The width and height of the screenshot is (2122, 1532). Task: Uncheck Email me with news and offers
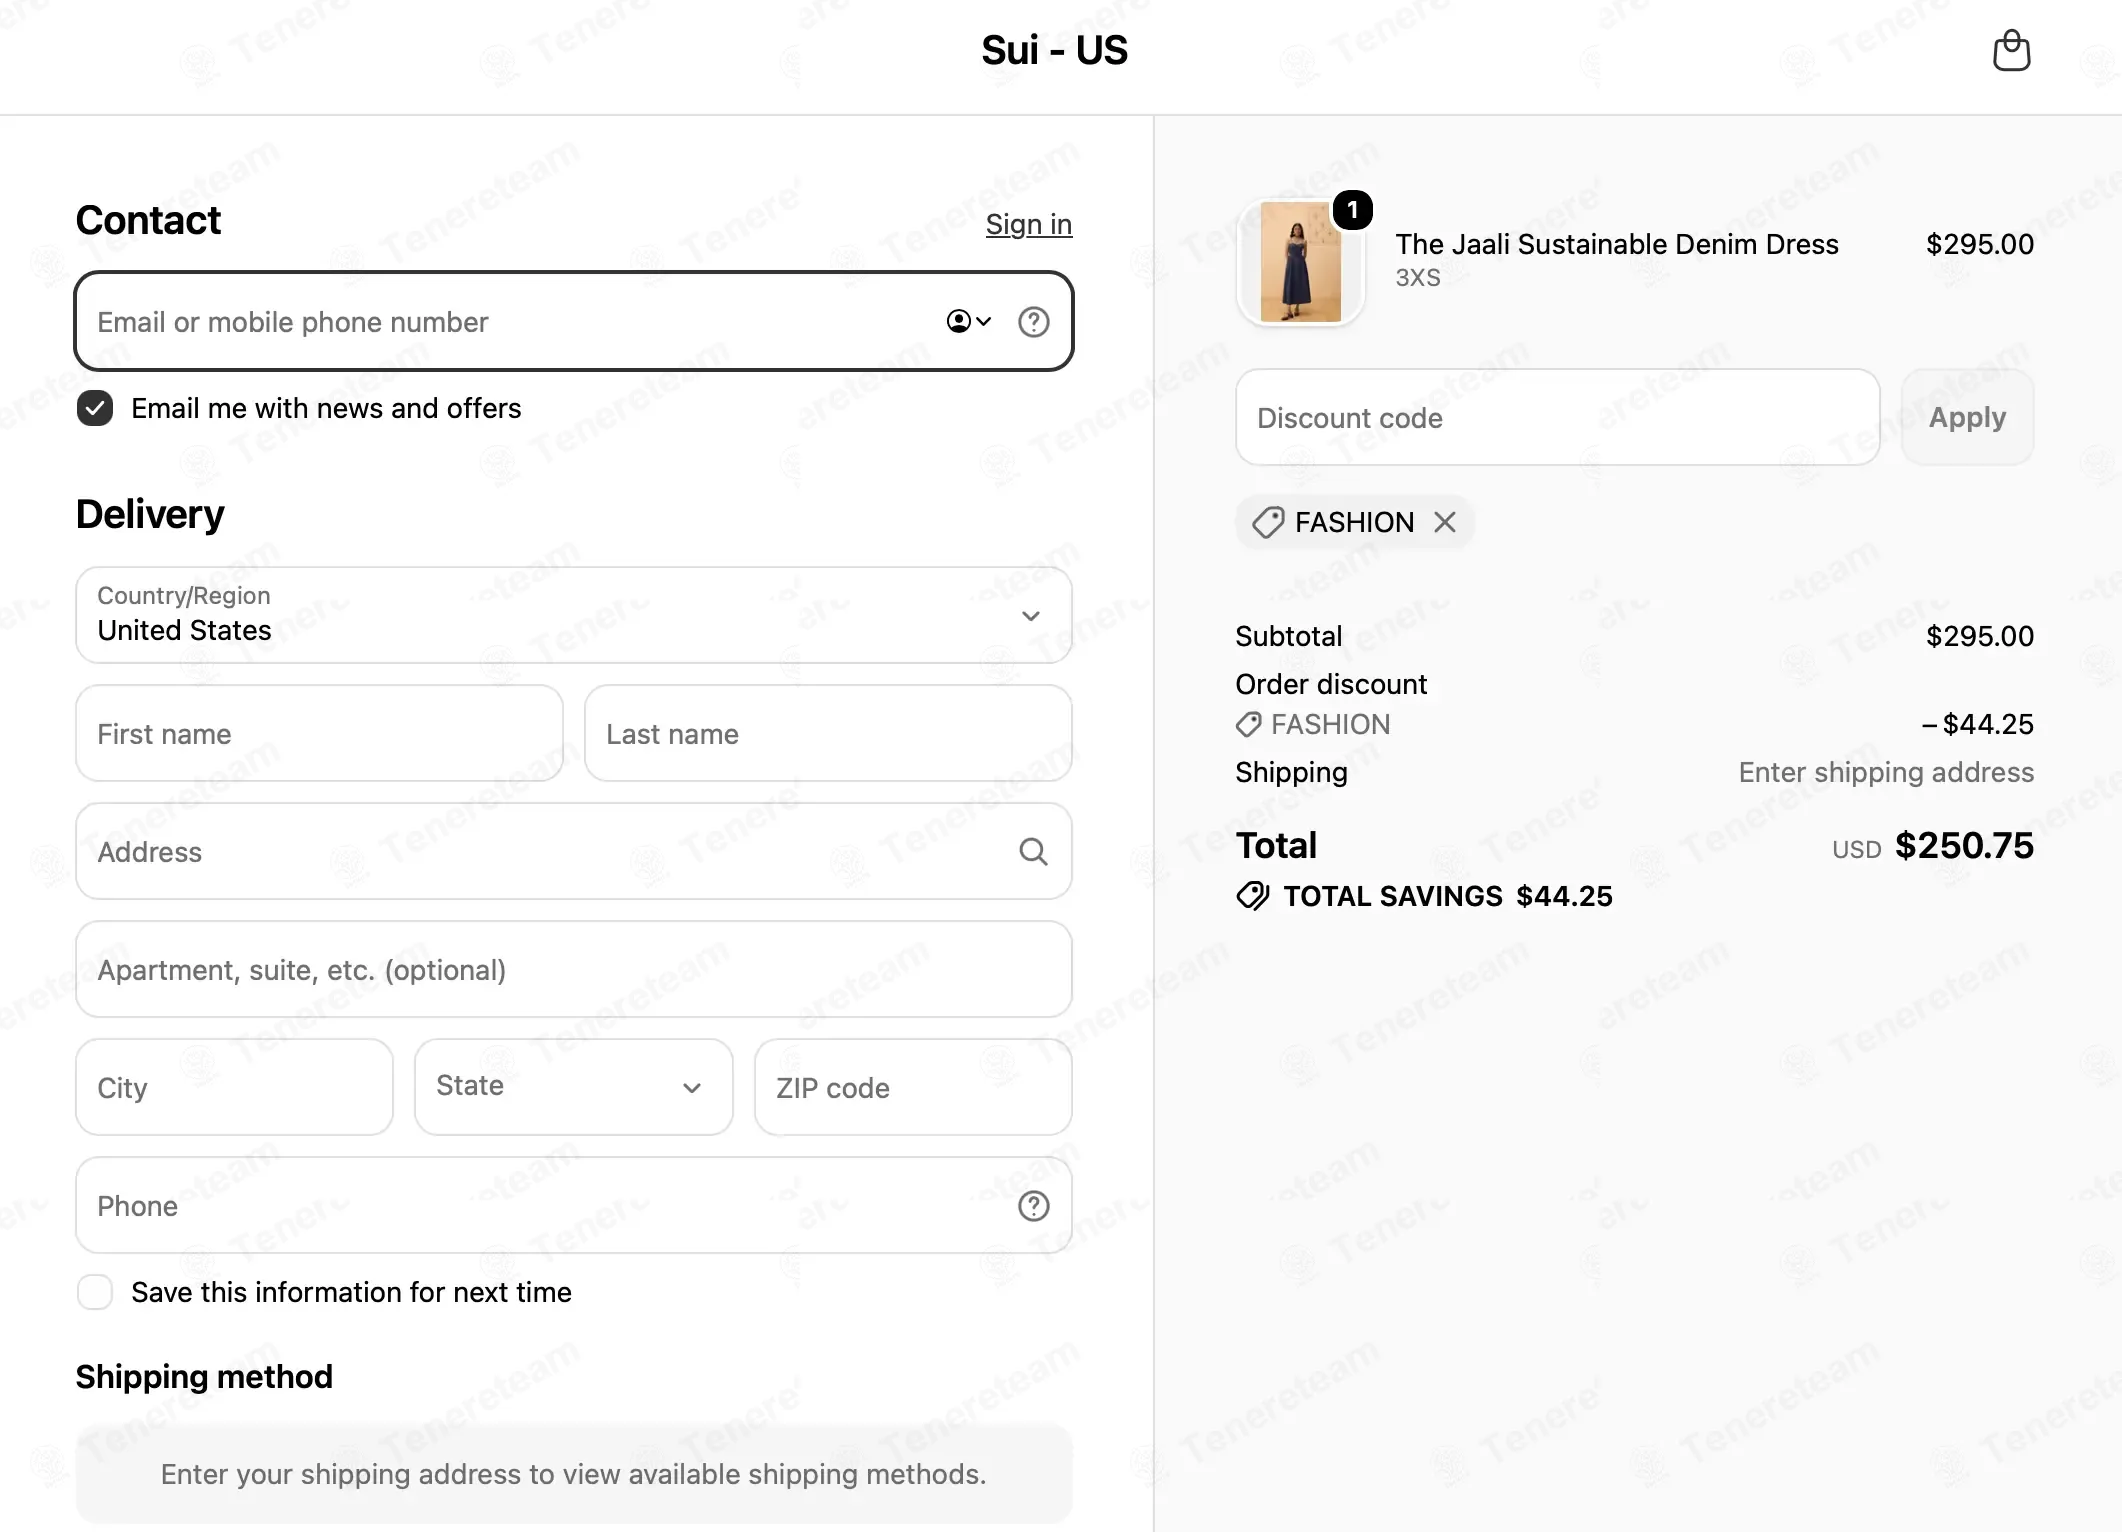pyautogui.click(x=95, y=408)
